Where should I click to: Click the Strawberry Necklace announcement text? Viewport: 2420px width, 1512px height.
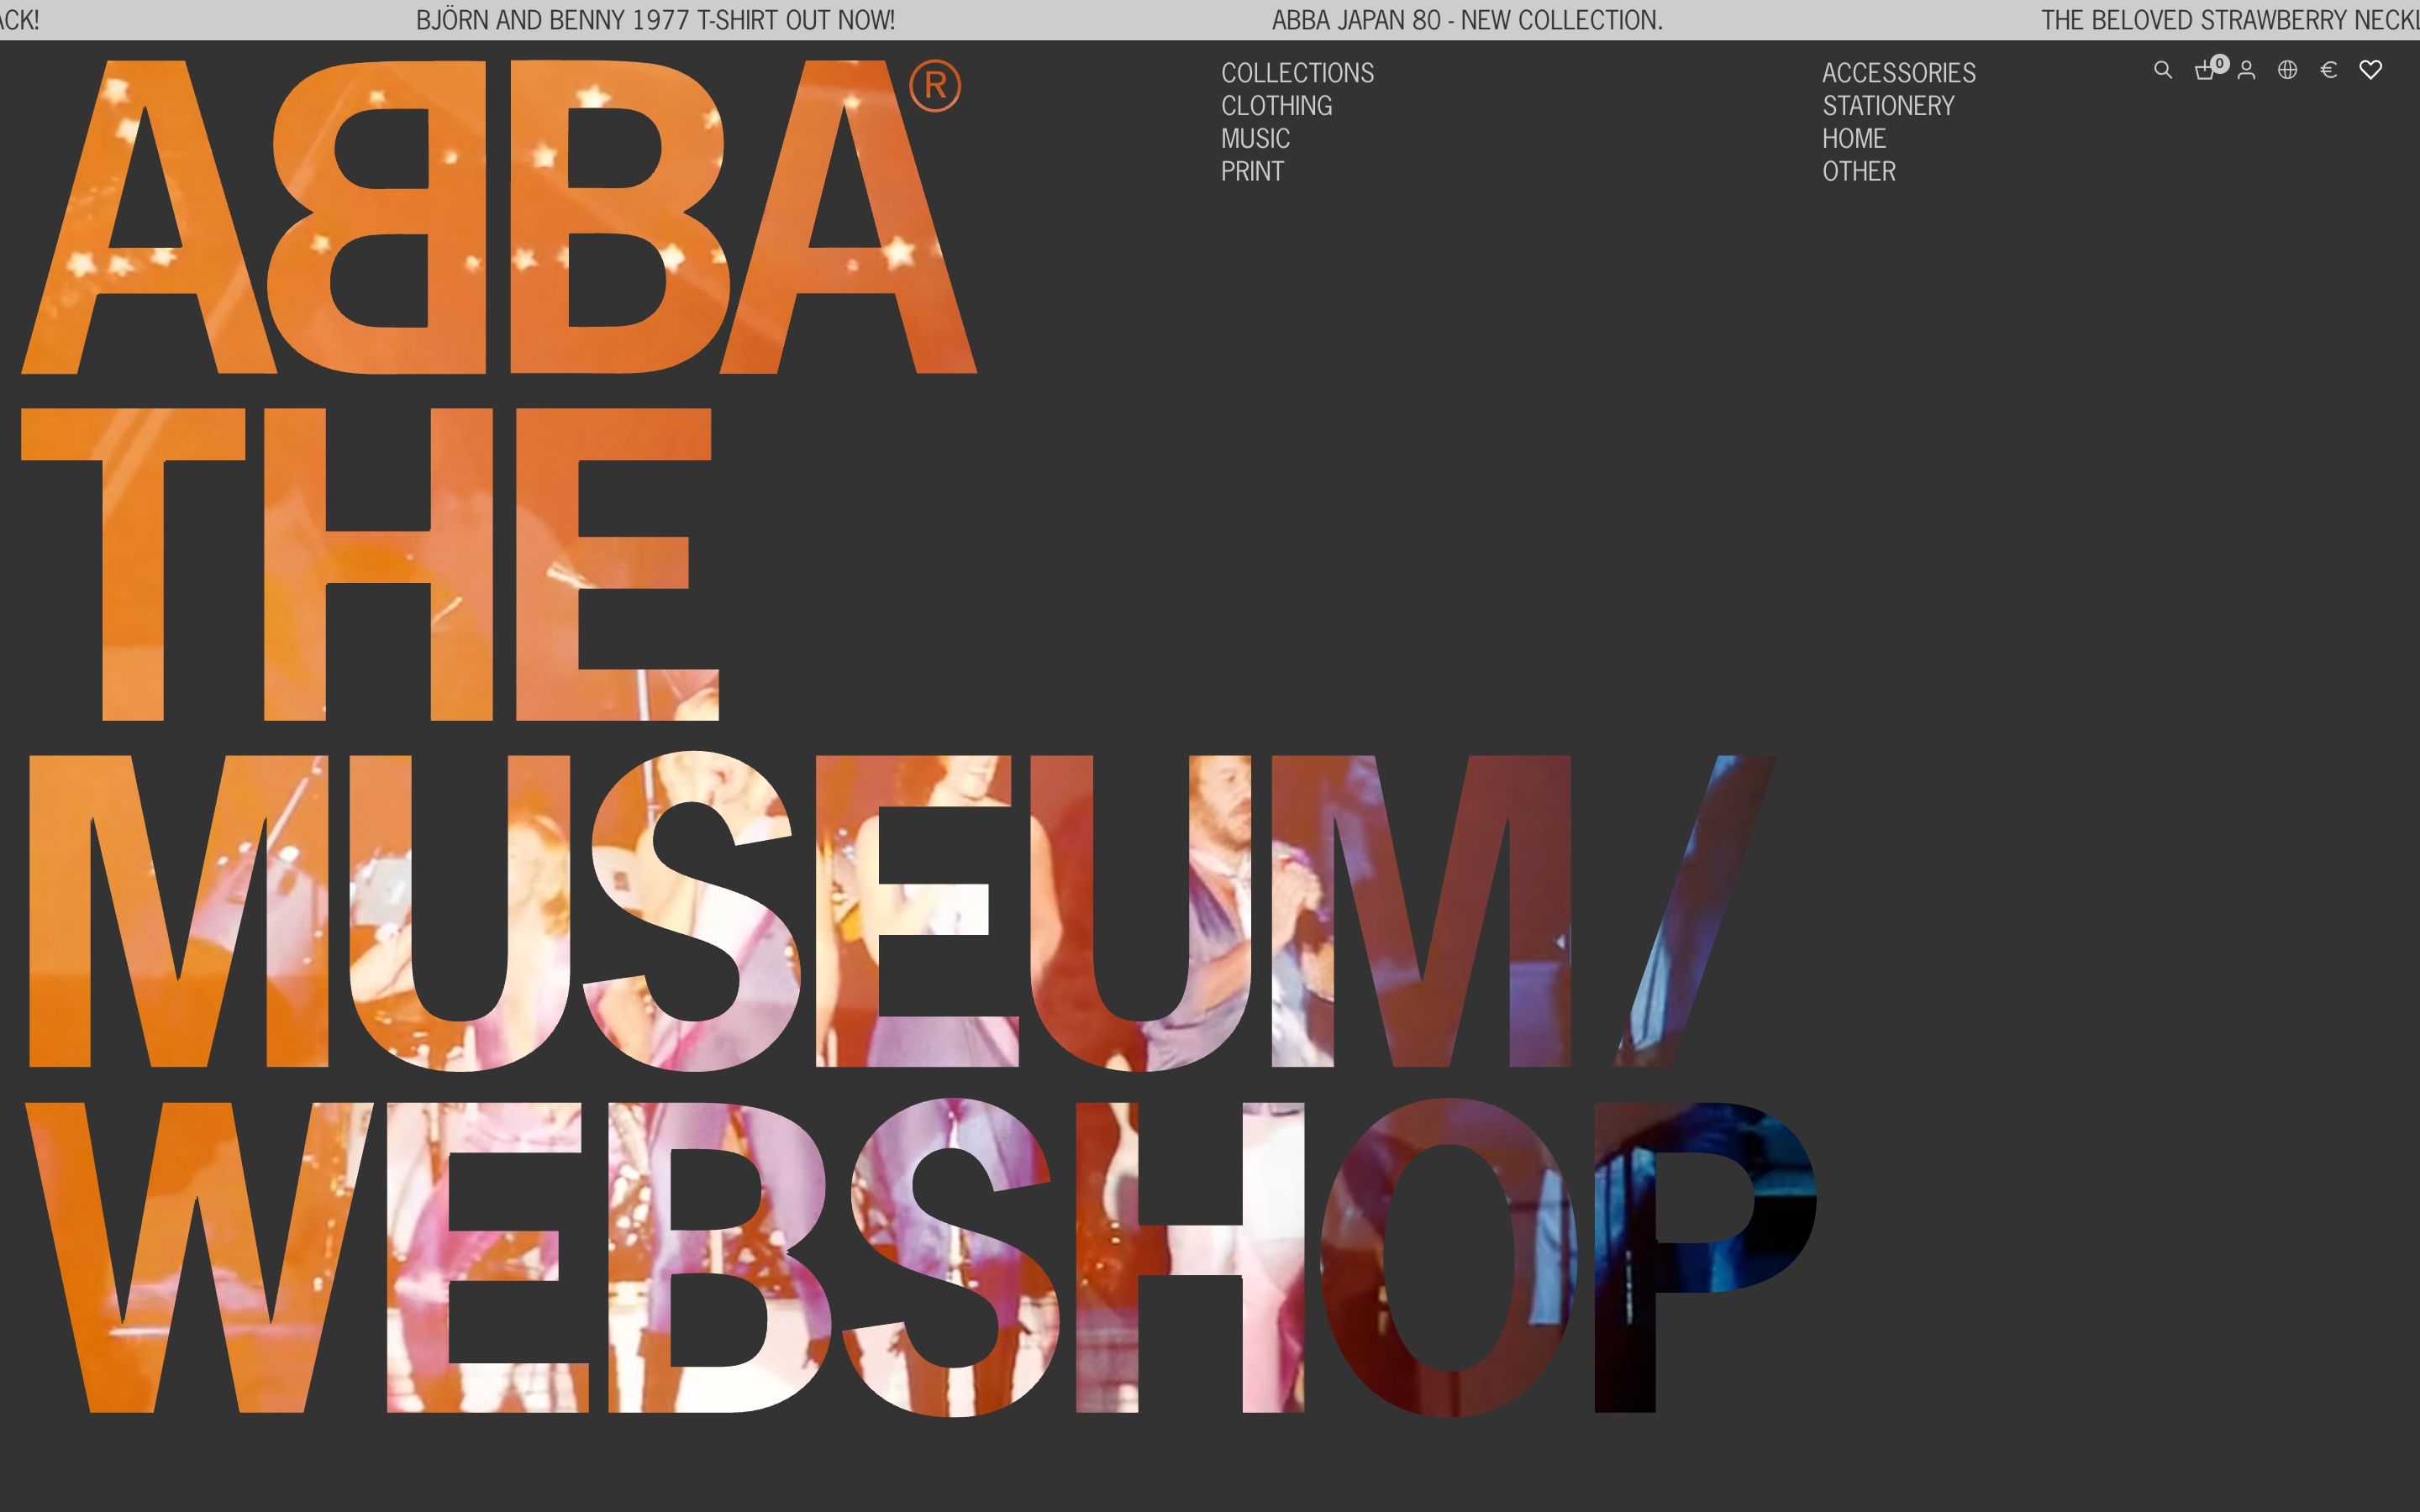(2228, 20)
